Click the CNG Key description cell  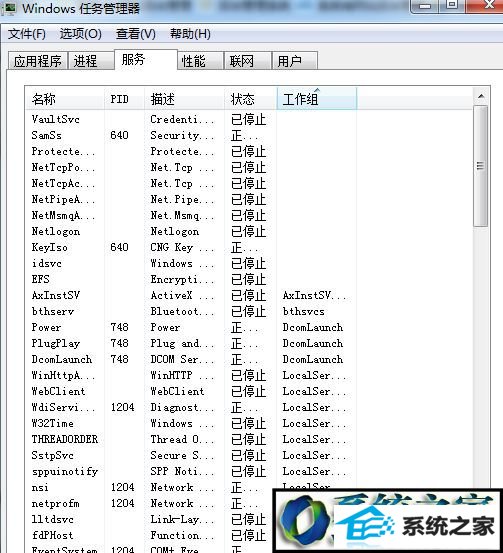tap(182, 248)
